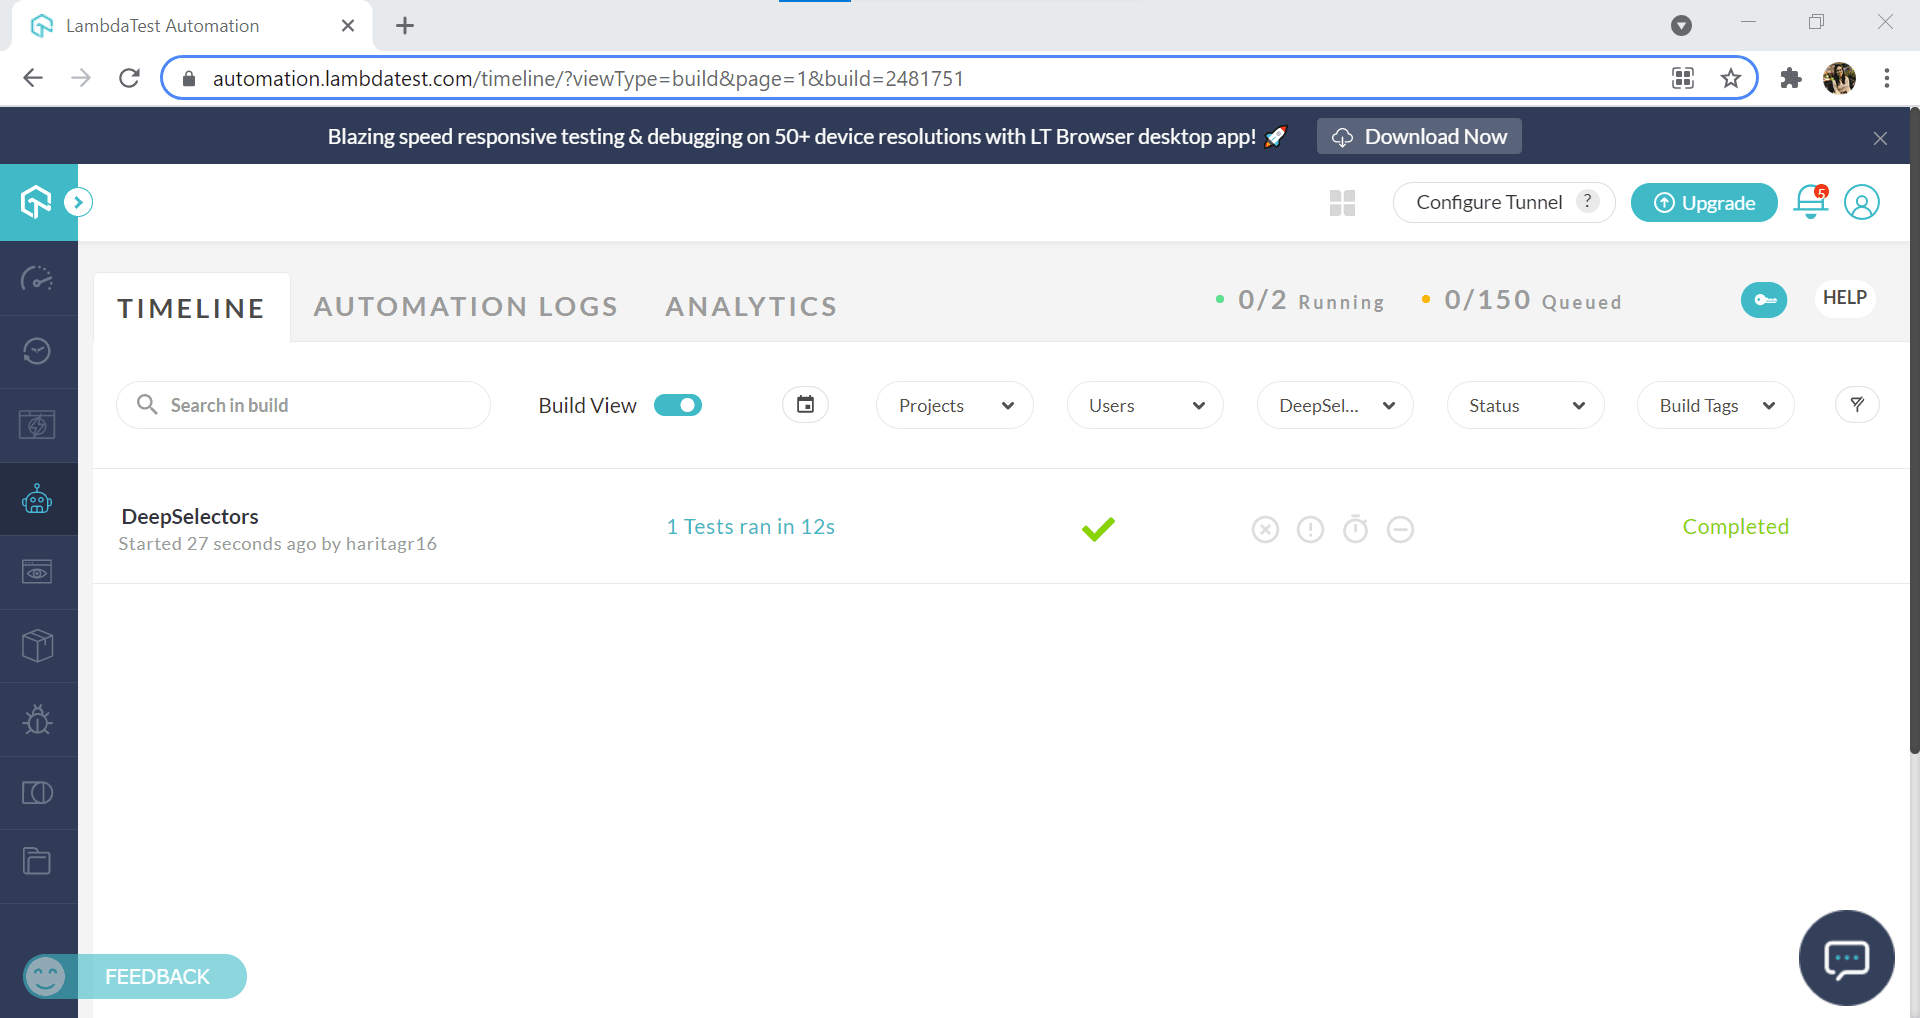Click the LambdaTest logo icon
This screenshot has height=1018, width=1920.
click(x=36, y=202)
